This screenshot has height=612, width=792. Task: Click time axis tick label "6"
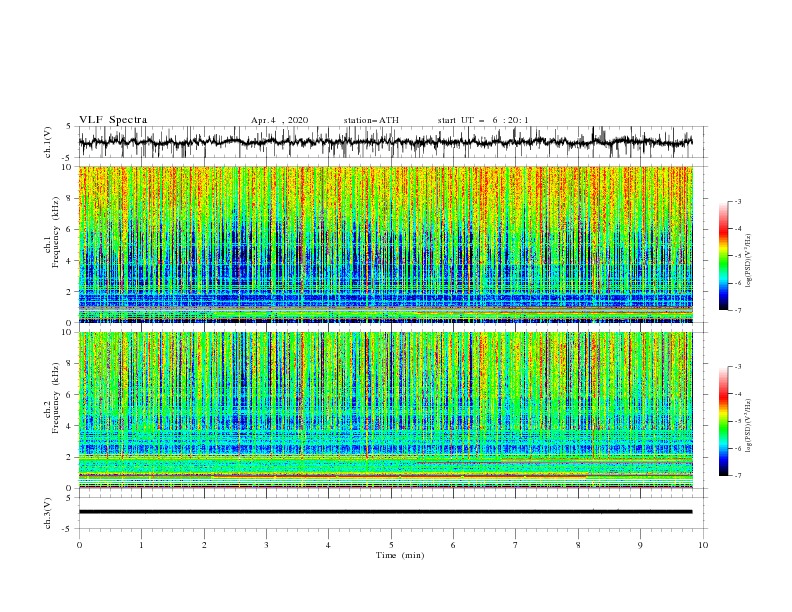pos(453,545)
